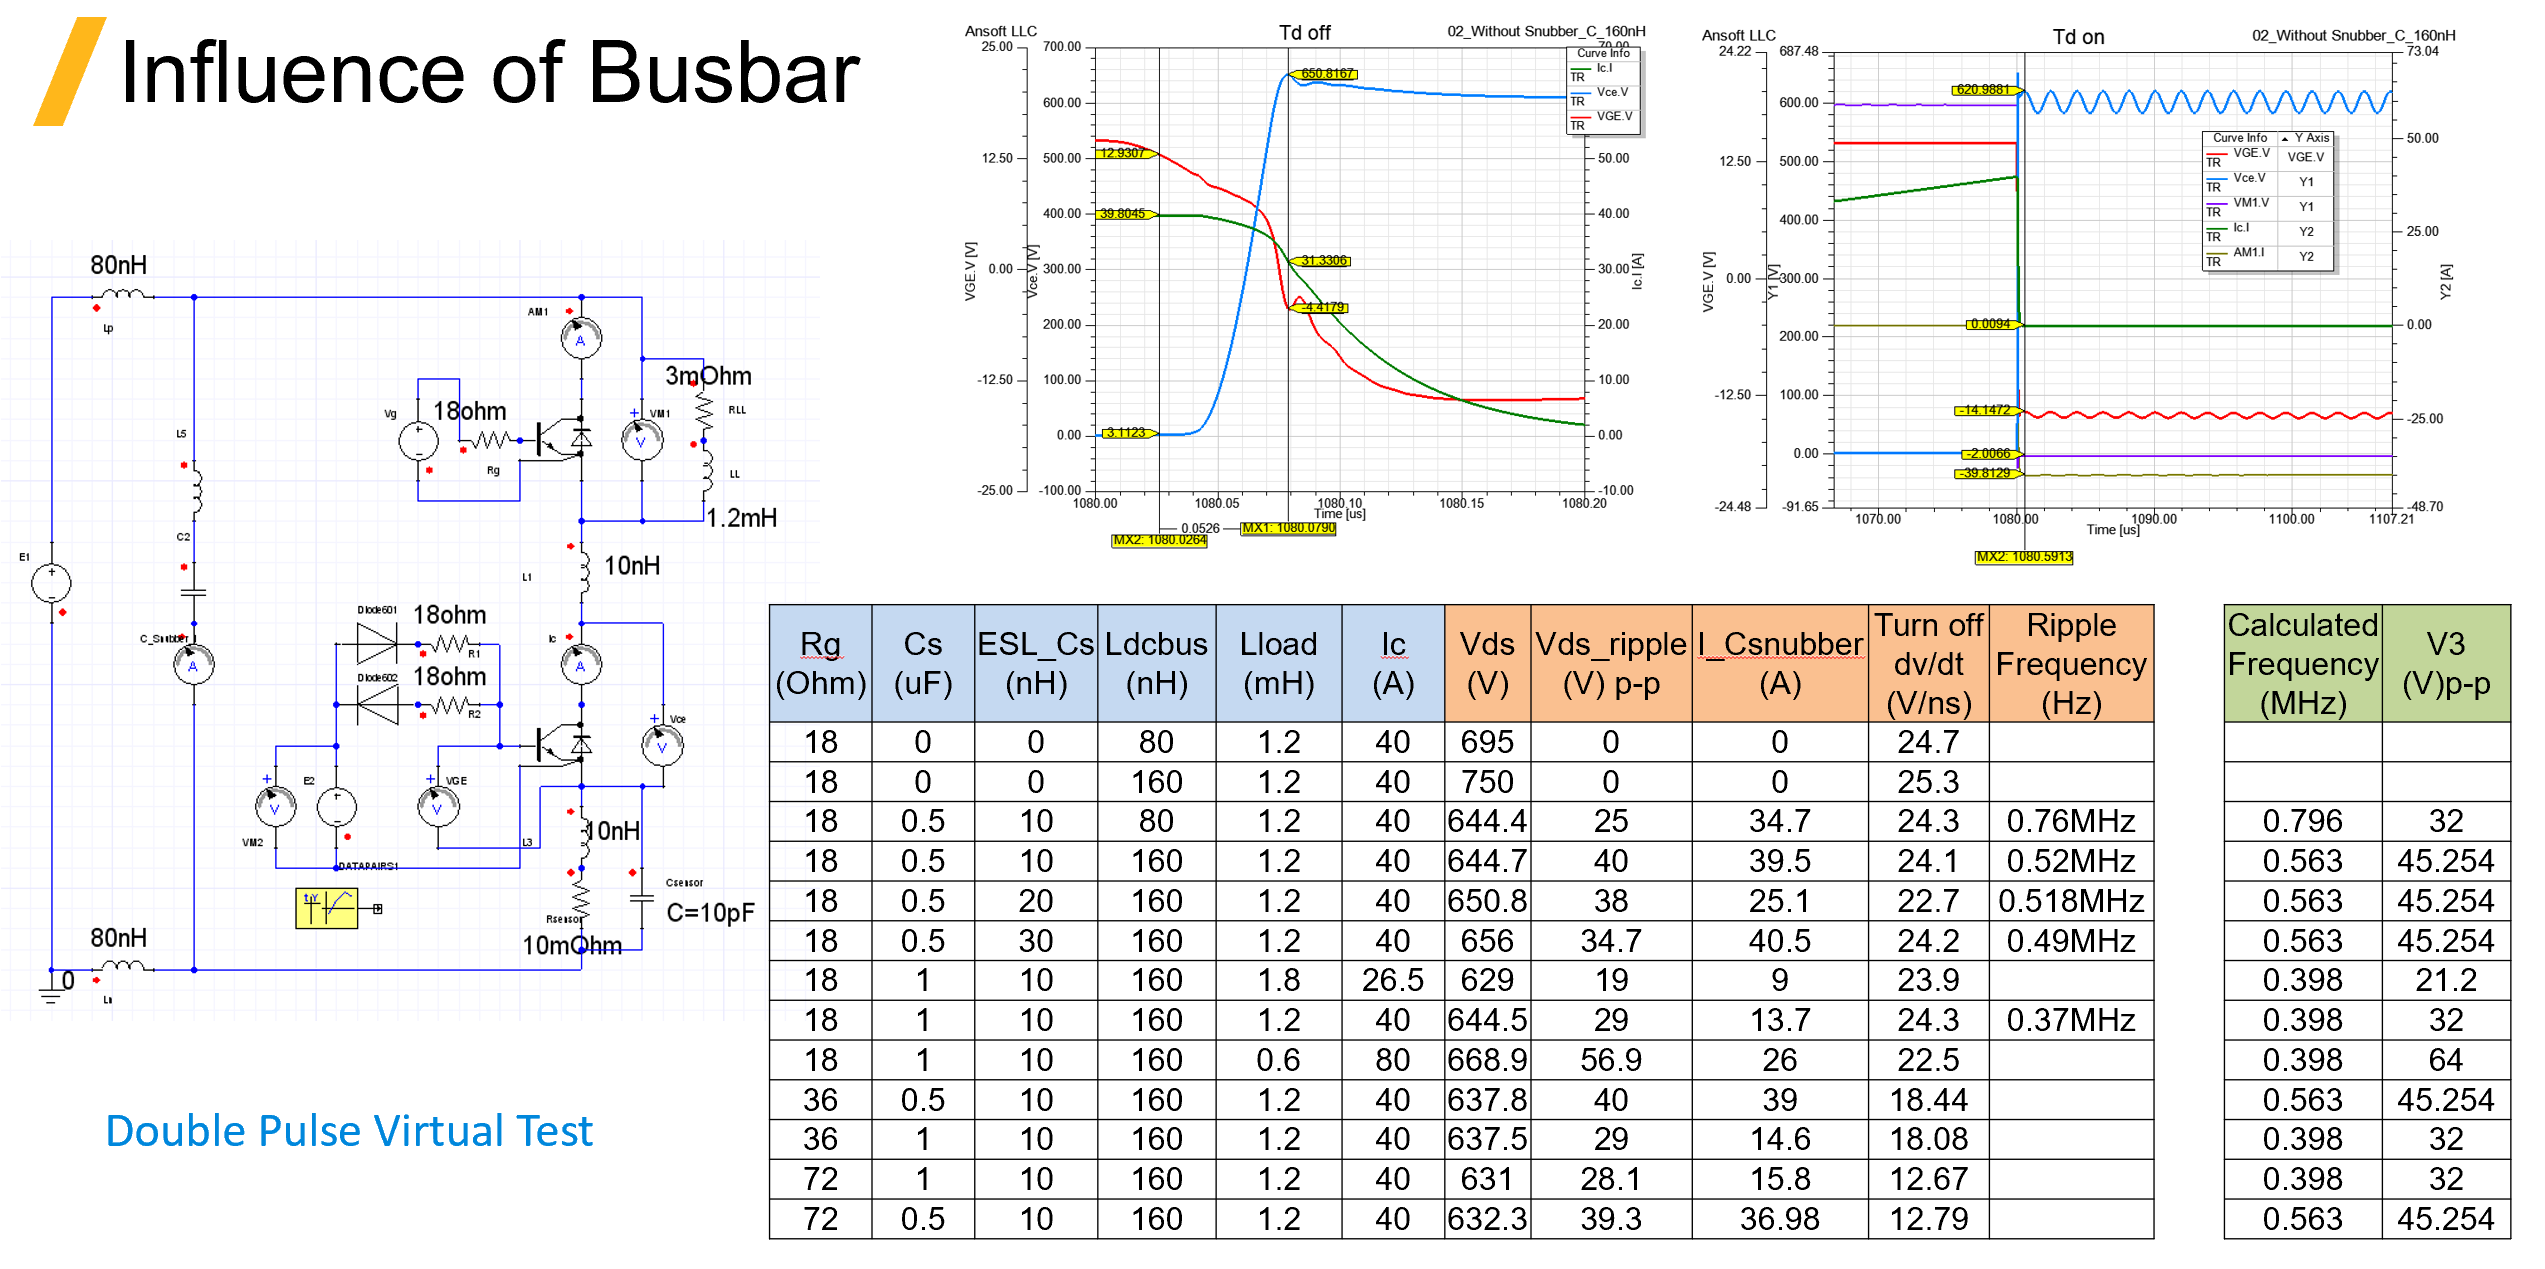
Task: Click the Double Pulse Virtual Test text
Action: (x=349, y=1131)
